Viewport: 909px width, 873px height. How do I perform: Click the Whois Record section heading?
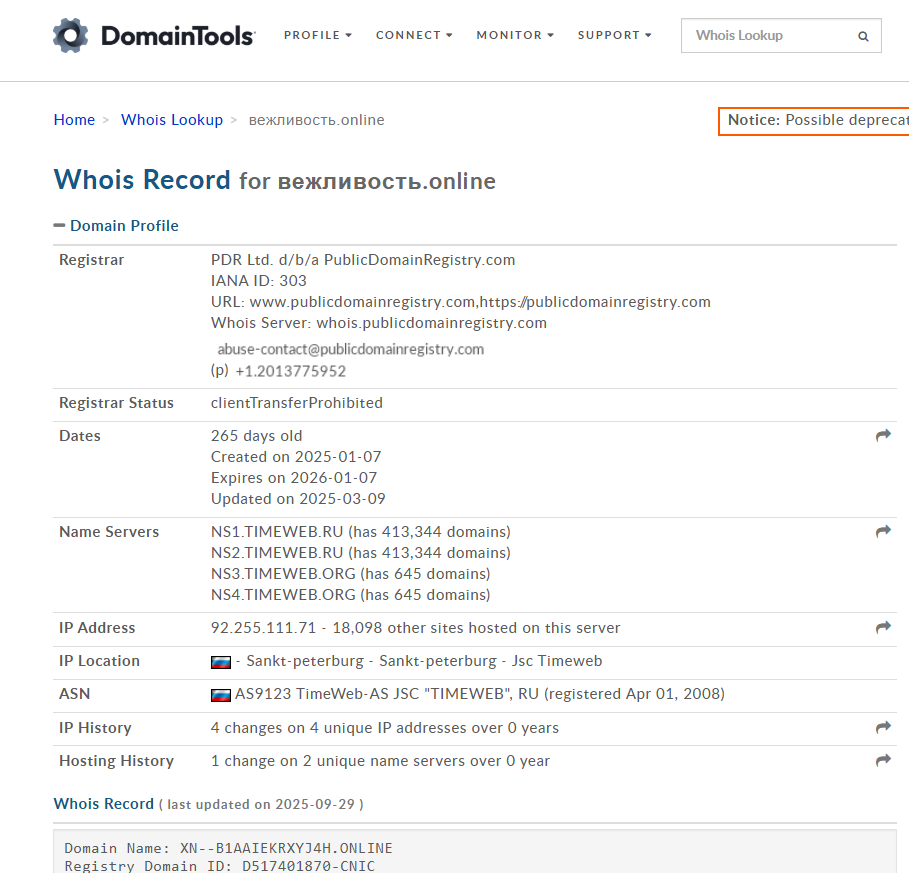[x=103, y=803]
